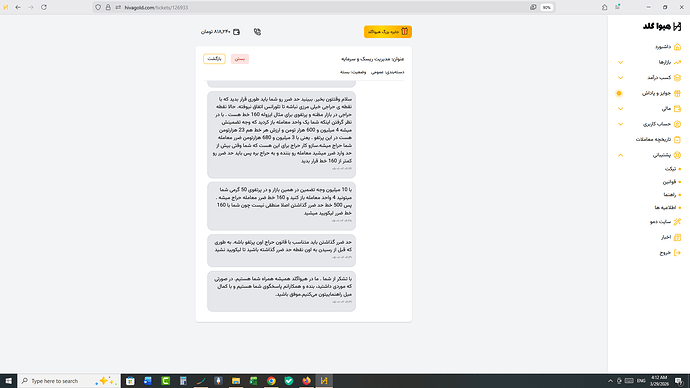The height and width of the screenshot is (388, 690).
Task: Open the Rules (قوانین) submenu item
Action: point(669,182)
